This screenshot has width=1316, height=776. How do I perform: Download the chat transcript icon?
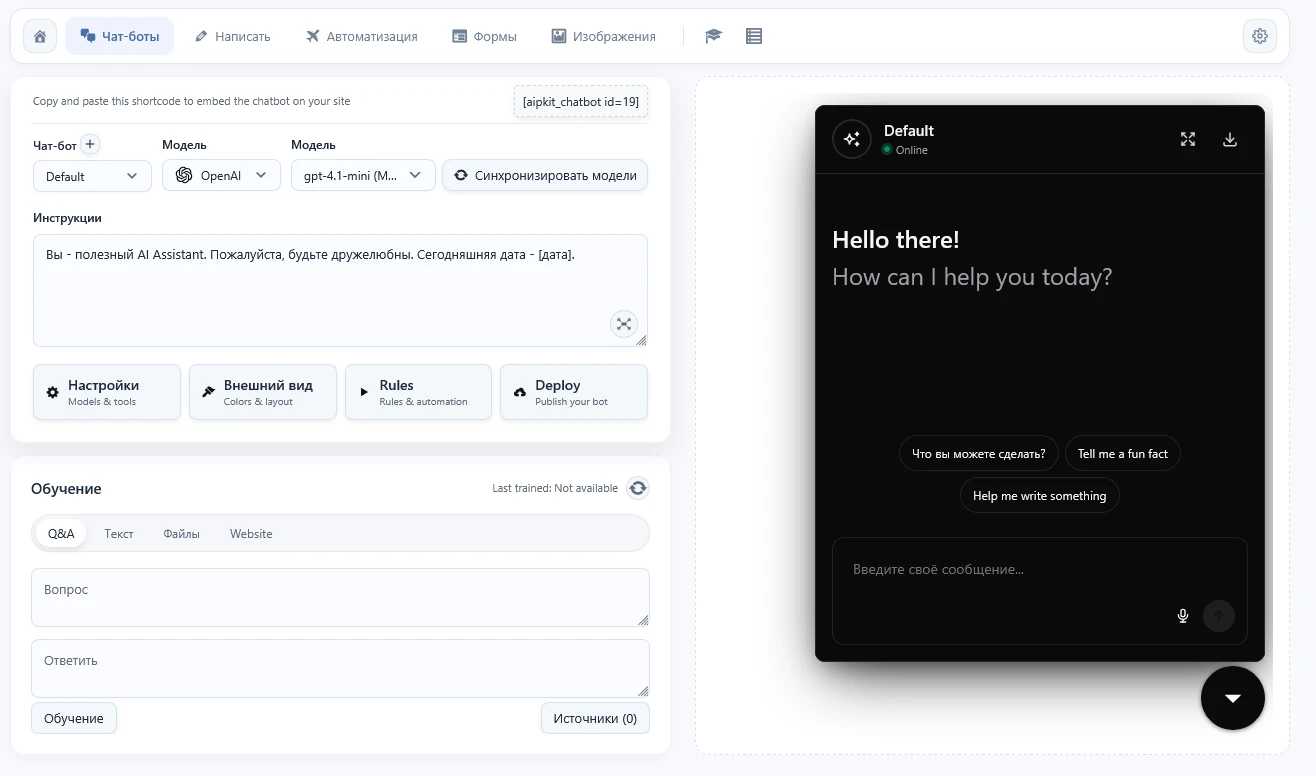click(1230, 139)
